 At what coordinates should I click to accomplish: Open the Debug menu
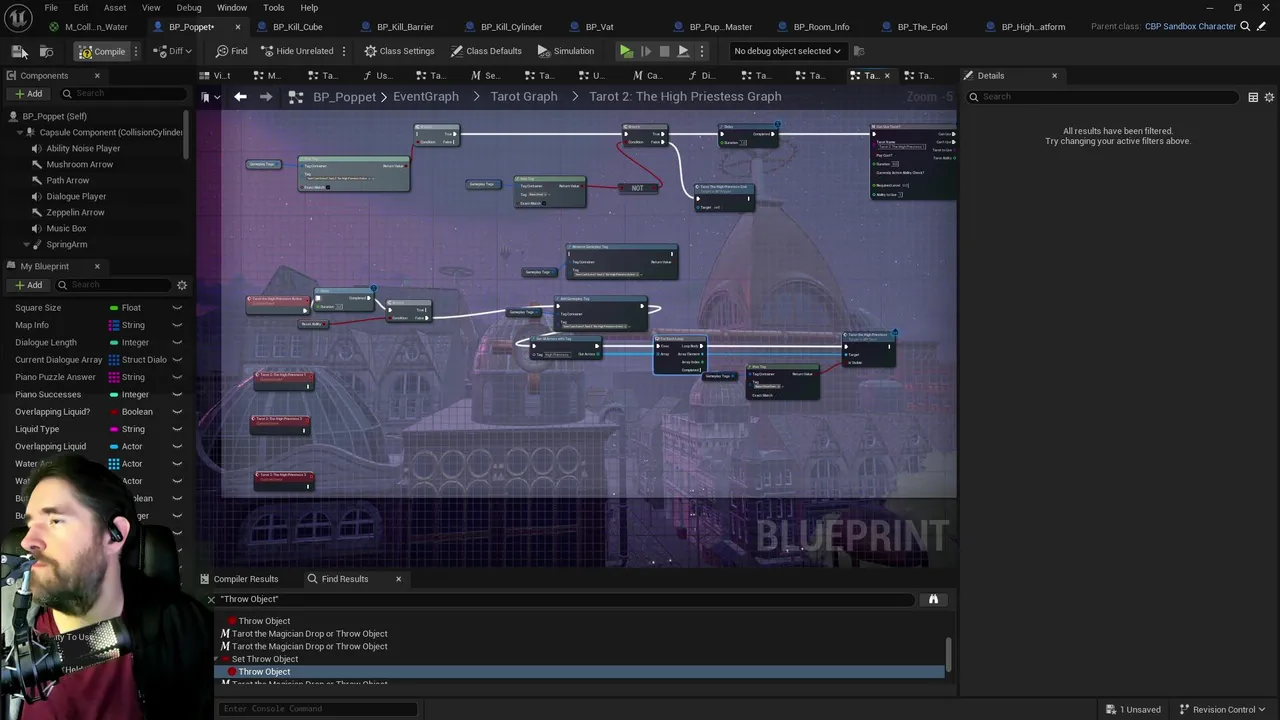[x=189, y=7]
